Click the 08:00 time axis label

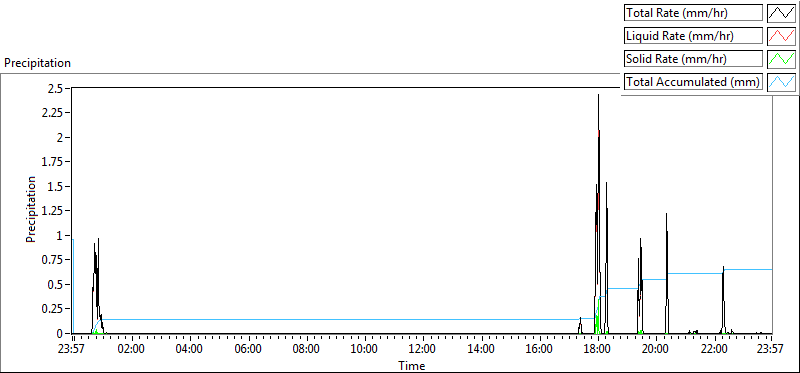(x=307, y=350)
